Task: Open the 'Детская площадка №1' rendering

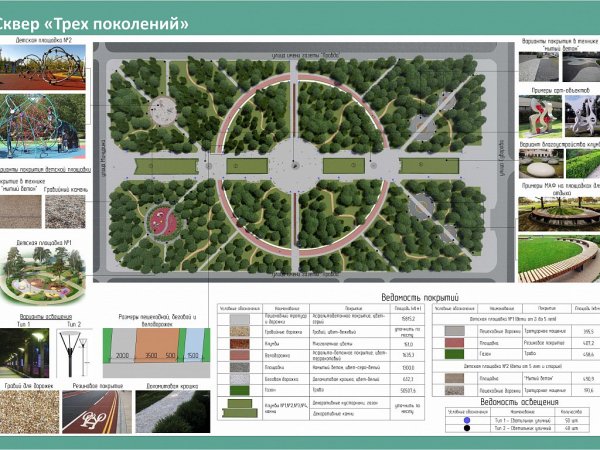Action: (x=43, y=276)
